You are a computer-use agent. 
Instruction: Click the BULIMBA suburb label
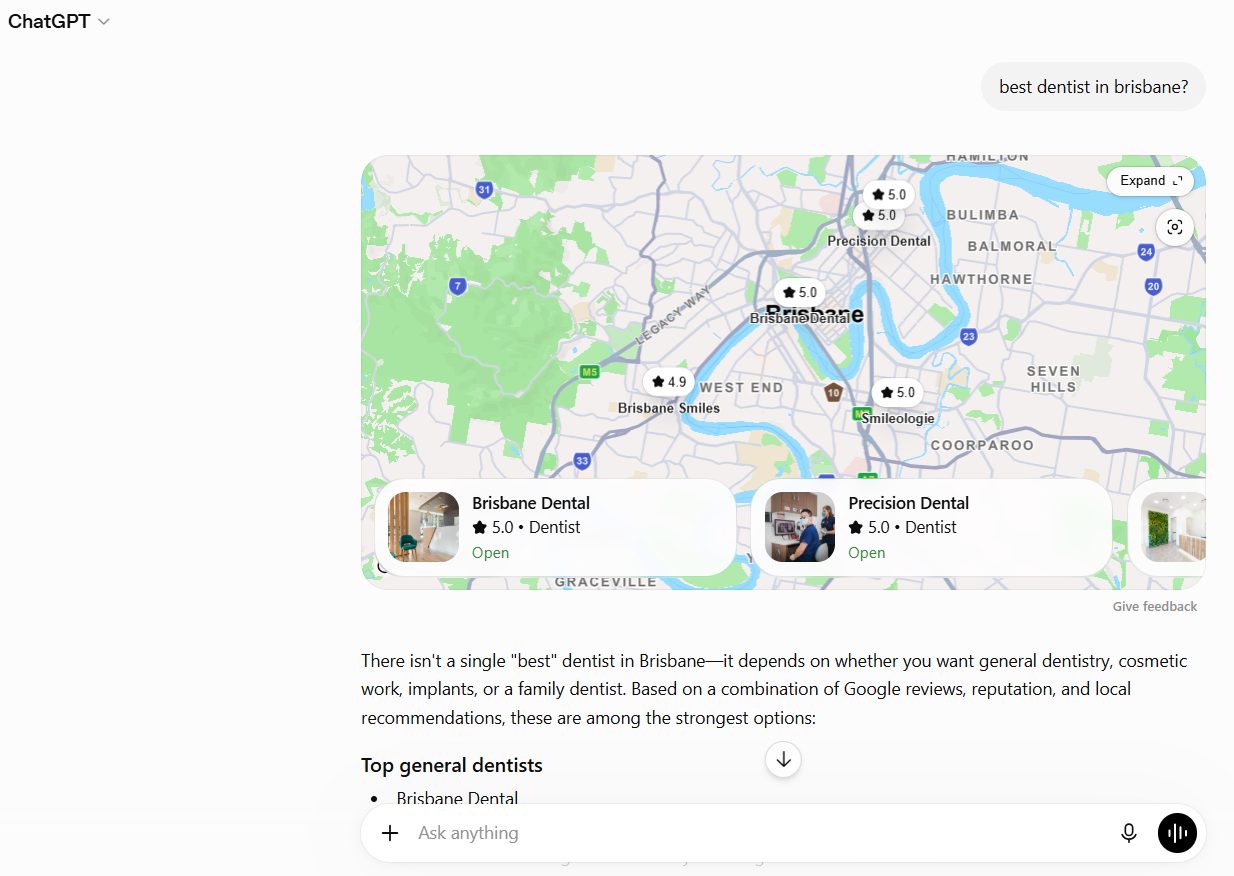(x=982, y=215)
